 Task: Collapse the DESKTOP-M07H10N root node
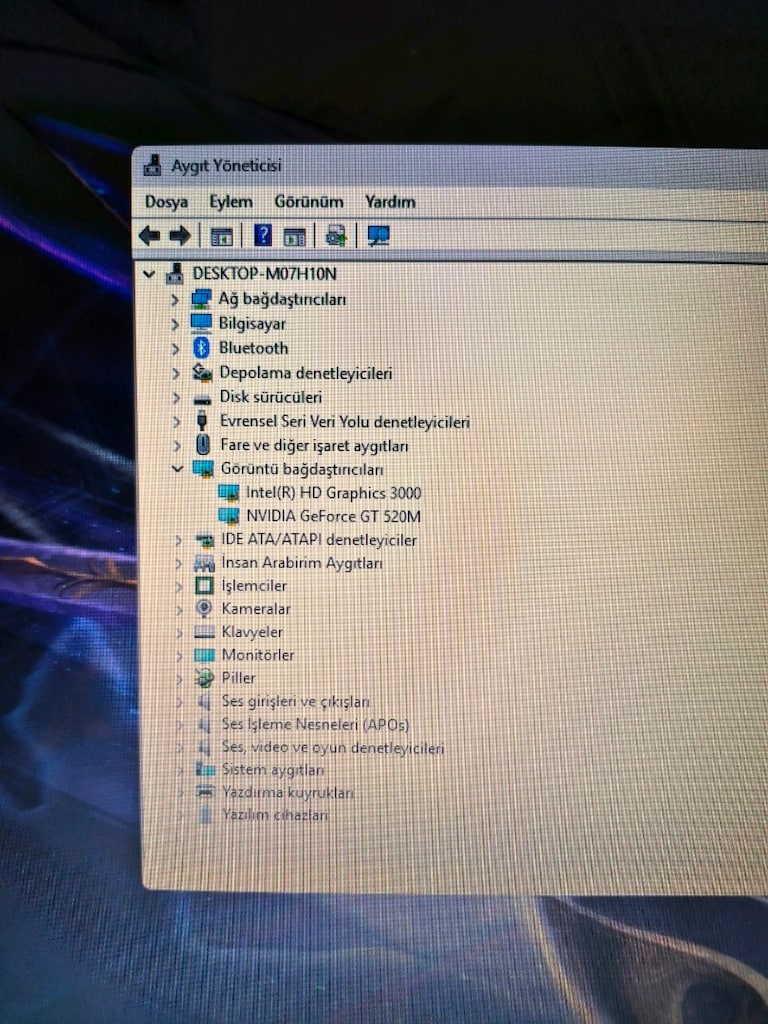[150, 274]
